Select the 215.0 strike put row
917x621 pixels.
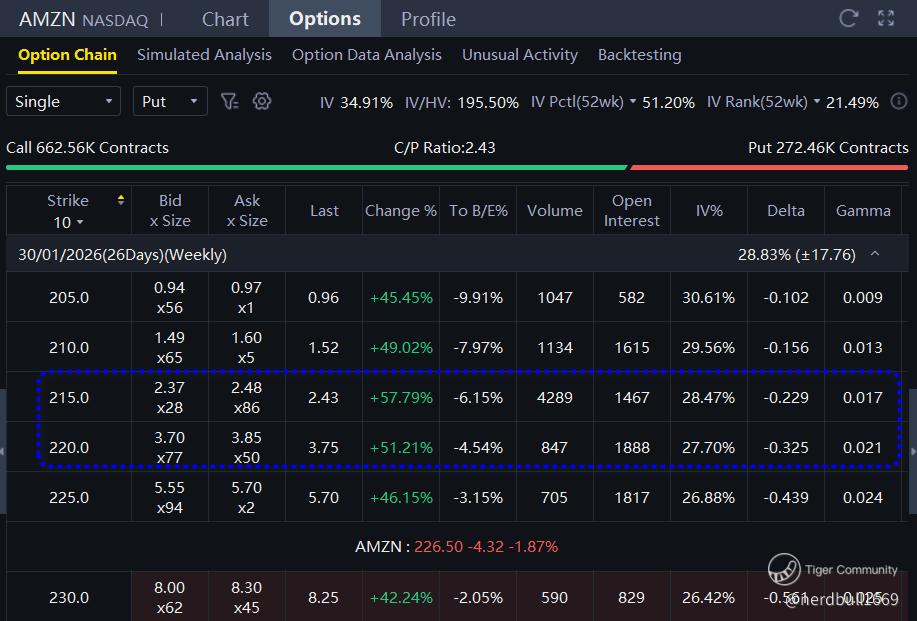tap(69, 397)
